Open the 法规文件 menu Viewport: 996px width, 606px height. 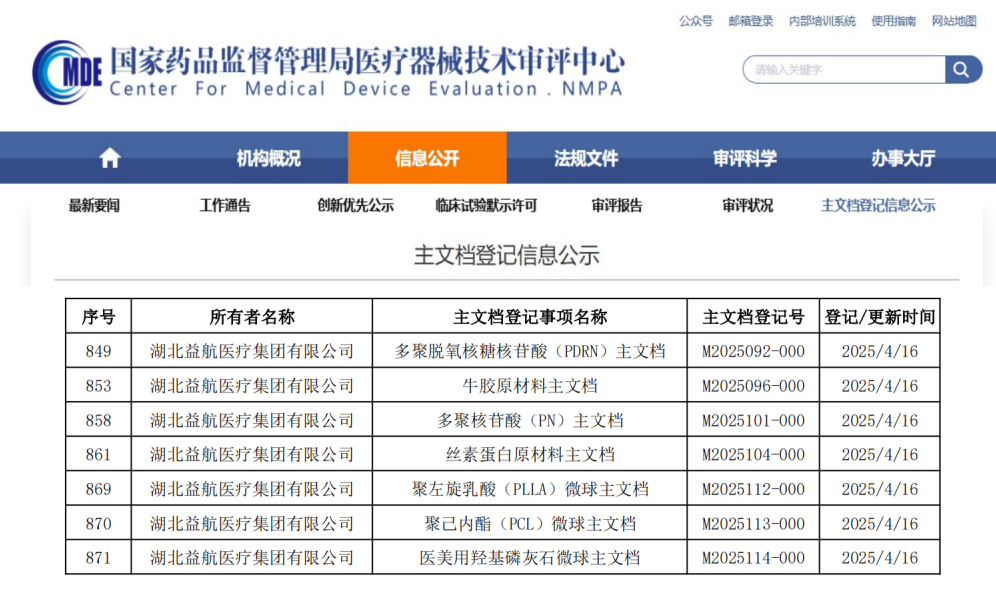coord(586,158)
